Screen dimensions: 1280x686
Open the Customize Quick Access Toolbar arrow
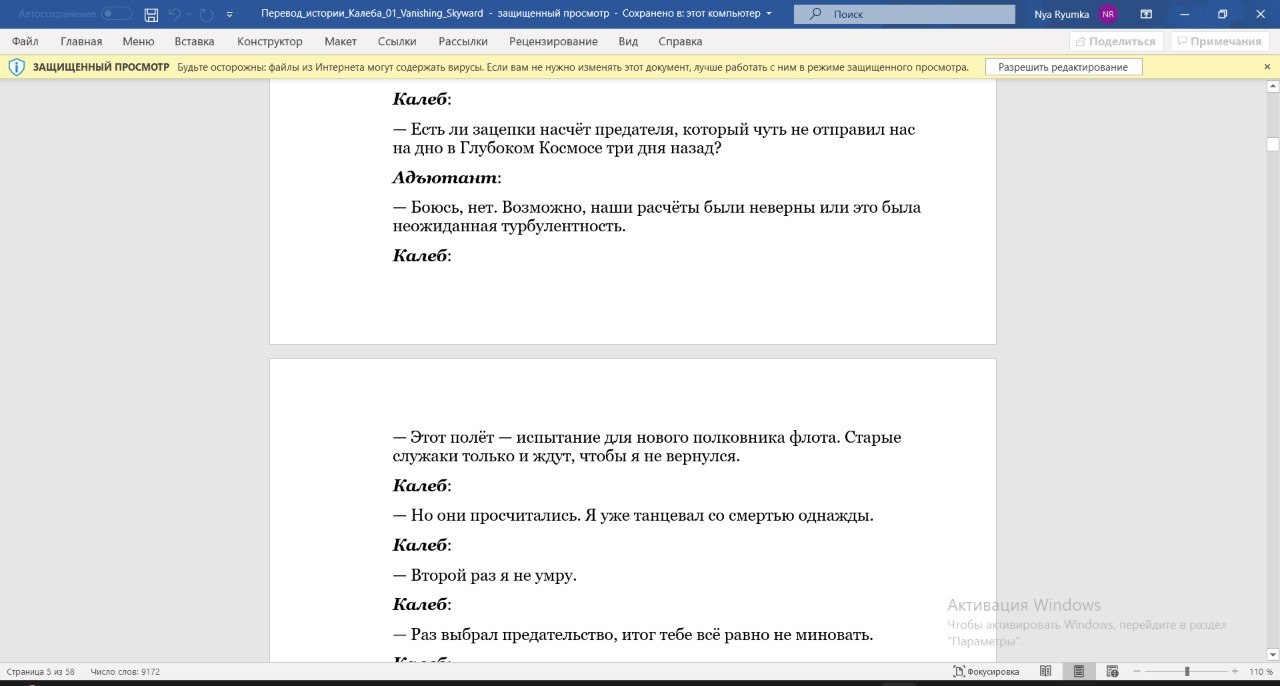point(230,15)
